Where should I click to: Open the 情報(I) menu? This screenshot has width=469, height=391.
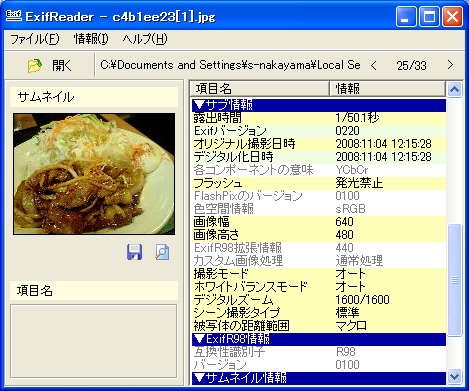pyautogui.click(x=91, y=39)
